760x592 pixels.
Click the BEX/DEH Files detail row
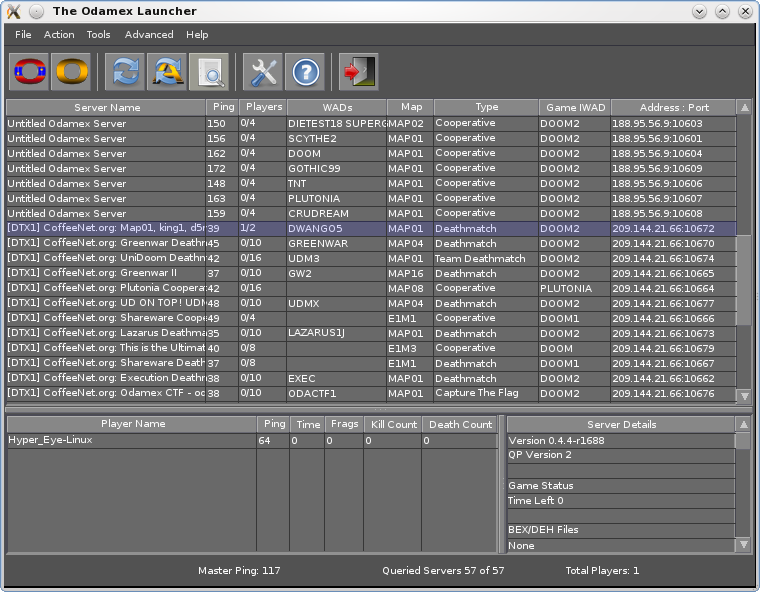pyautogui.click(x=621, y=530)
